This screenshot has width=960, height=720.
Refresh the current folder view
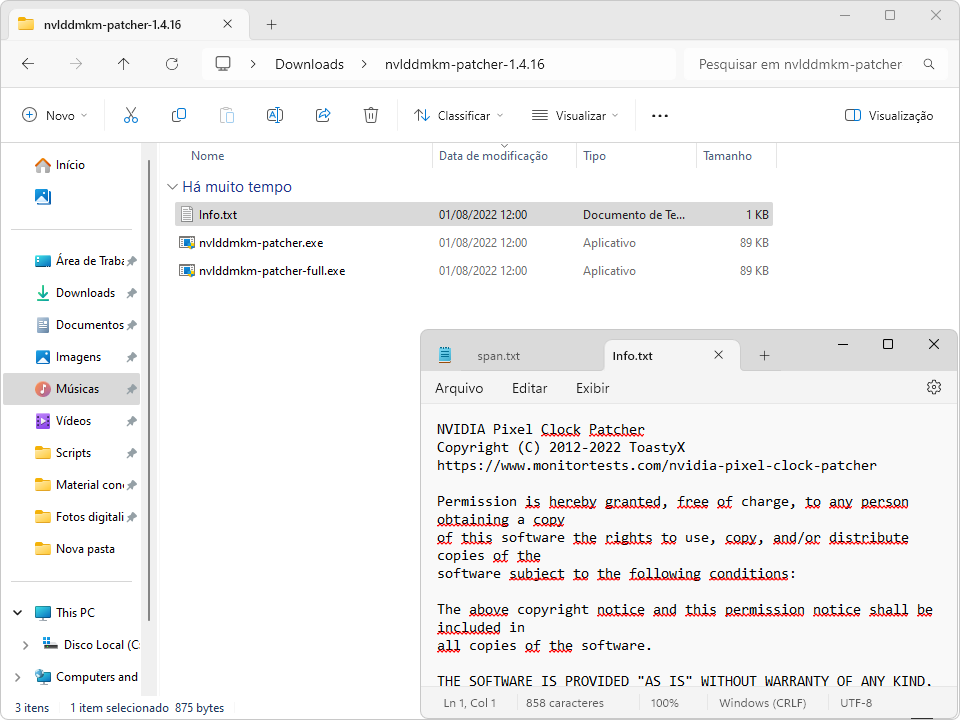tap(172, 64)
